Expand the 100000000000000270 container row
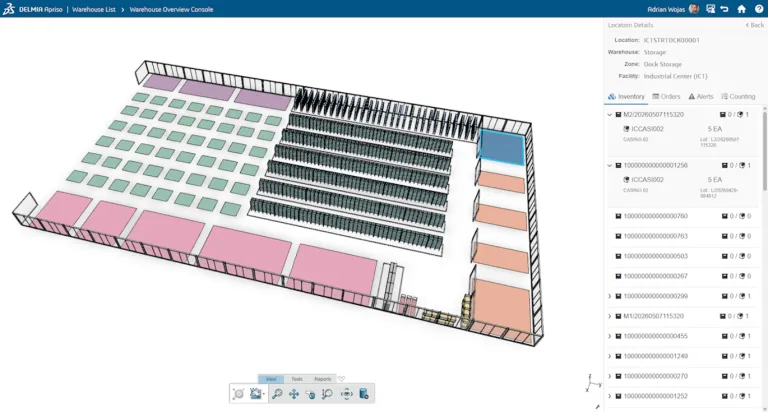This screenshot has height=412, width=768. tap(610, 376)
